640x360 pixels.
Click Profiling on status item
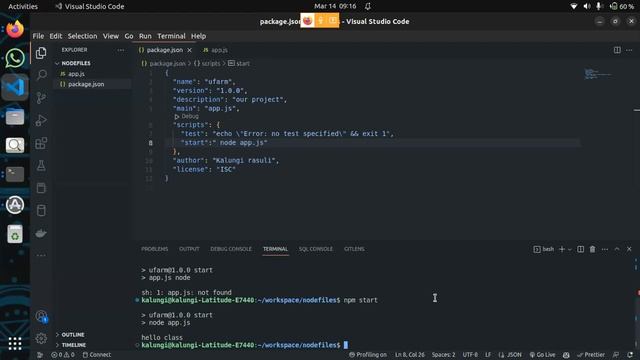coord(368,355)
